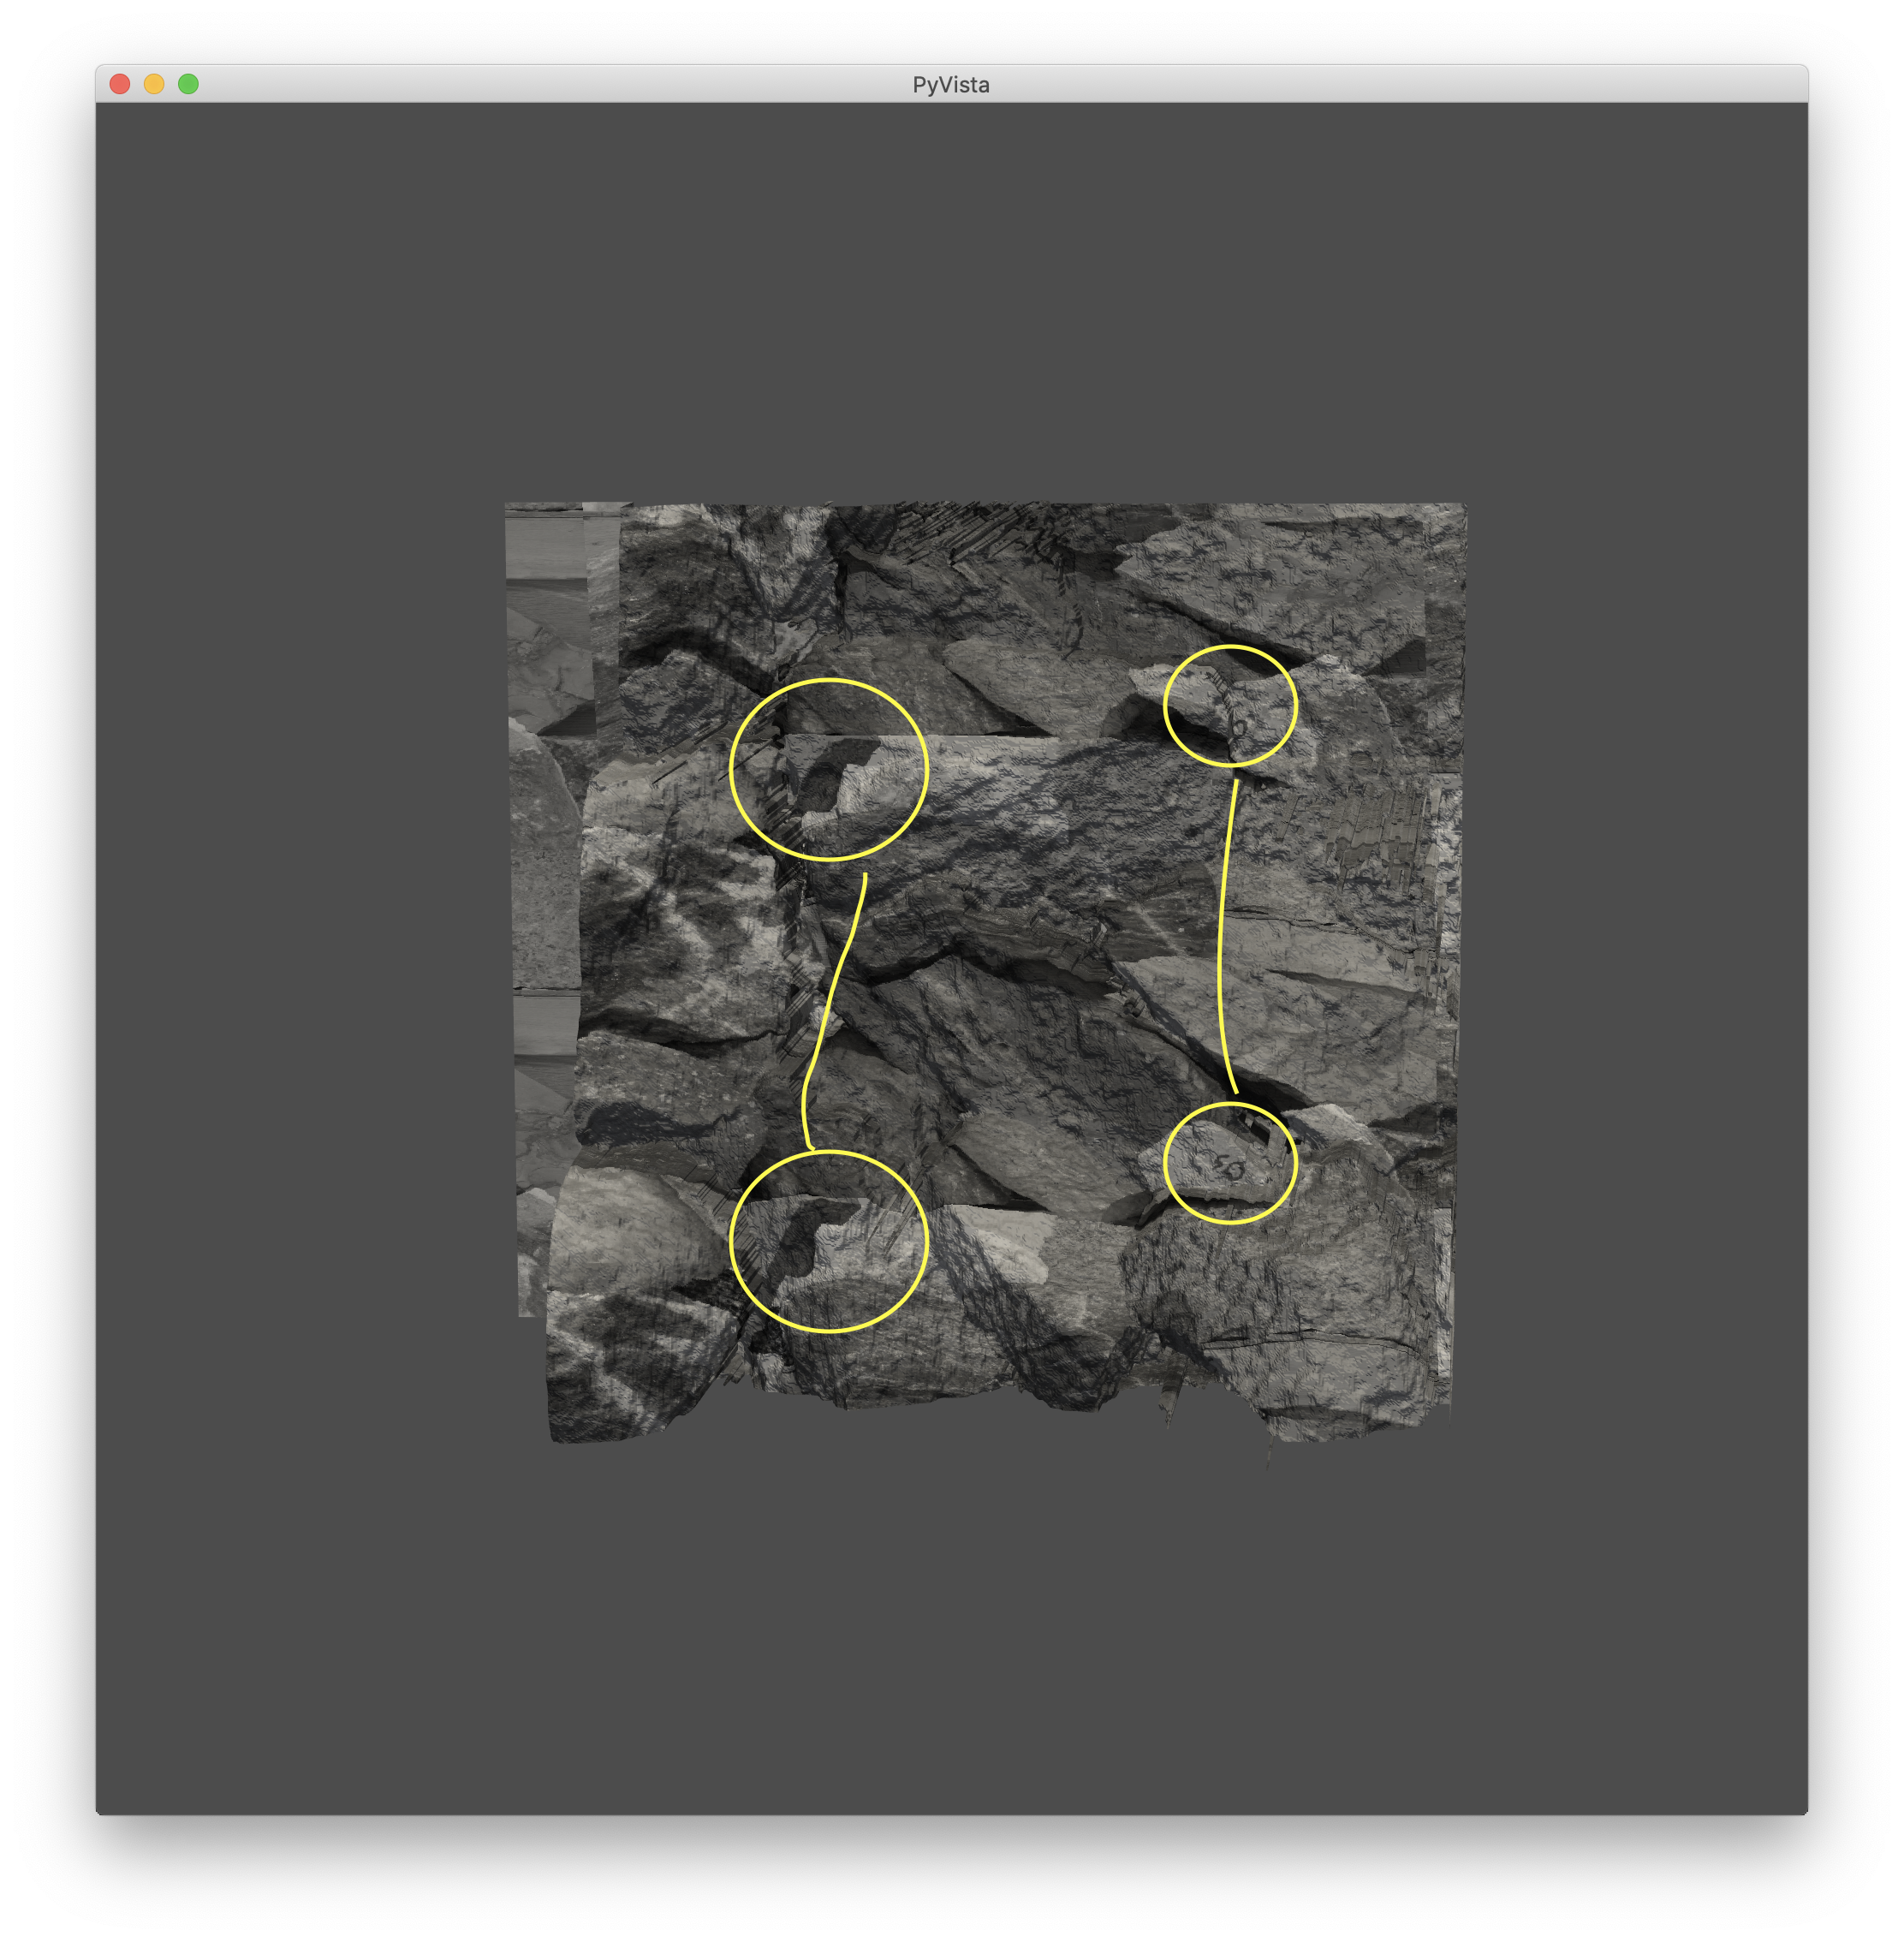Click the PyVista window title text
This screenshot has height=1942, width=1904.
pos(950,85)
